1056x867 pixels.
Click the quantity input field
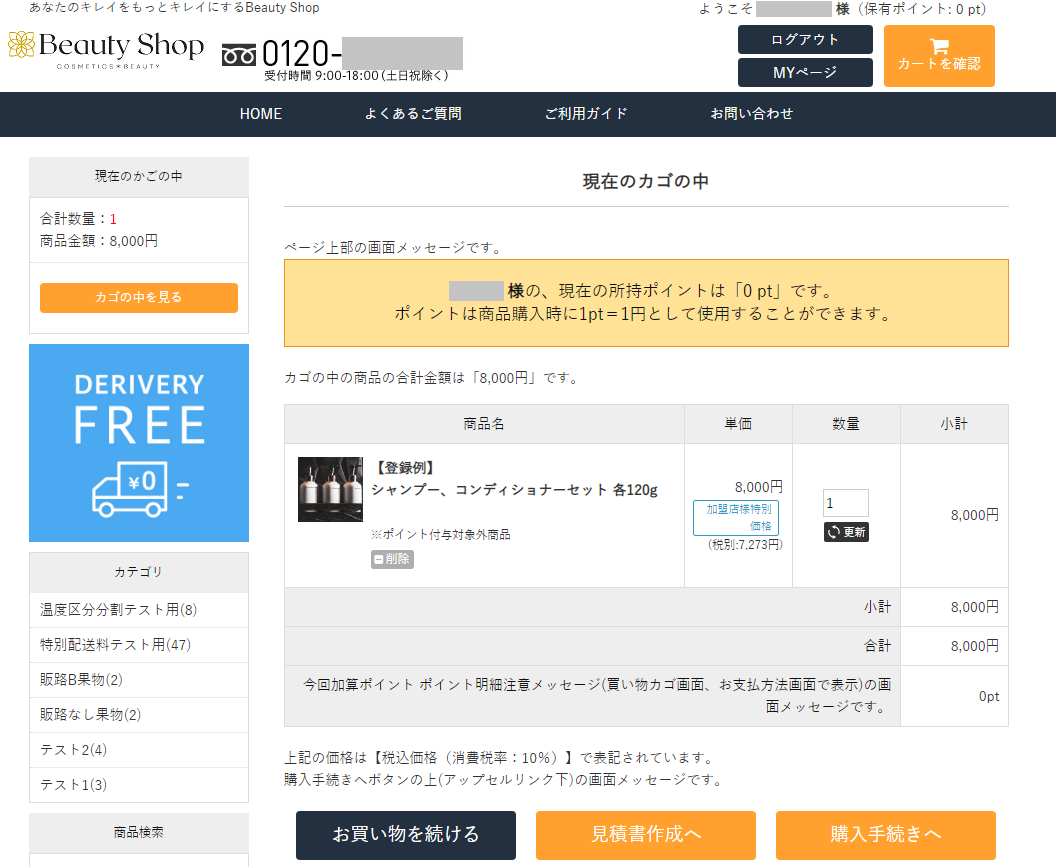[x=845, y=503]
